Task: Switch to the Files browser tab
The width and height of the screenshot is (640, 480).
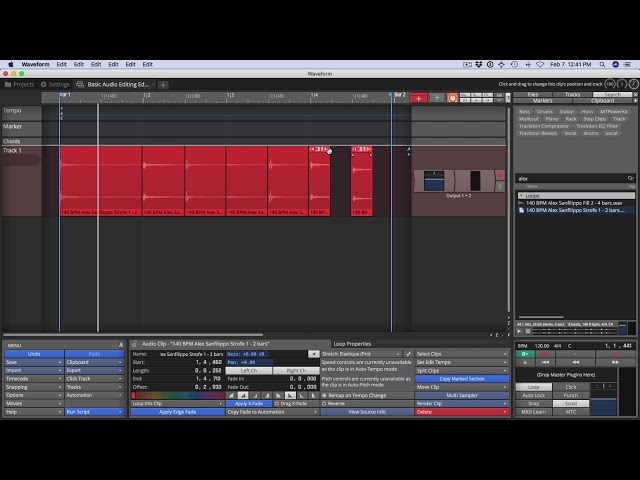Action: (x=533, y=94)
